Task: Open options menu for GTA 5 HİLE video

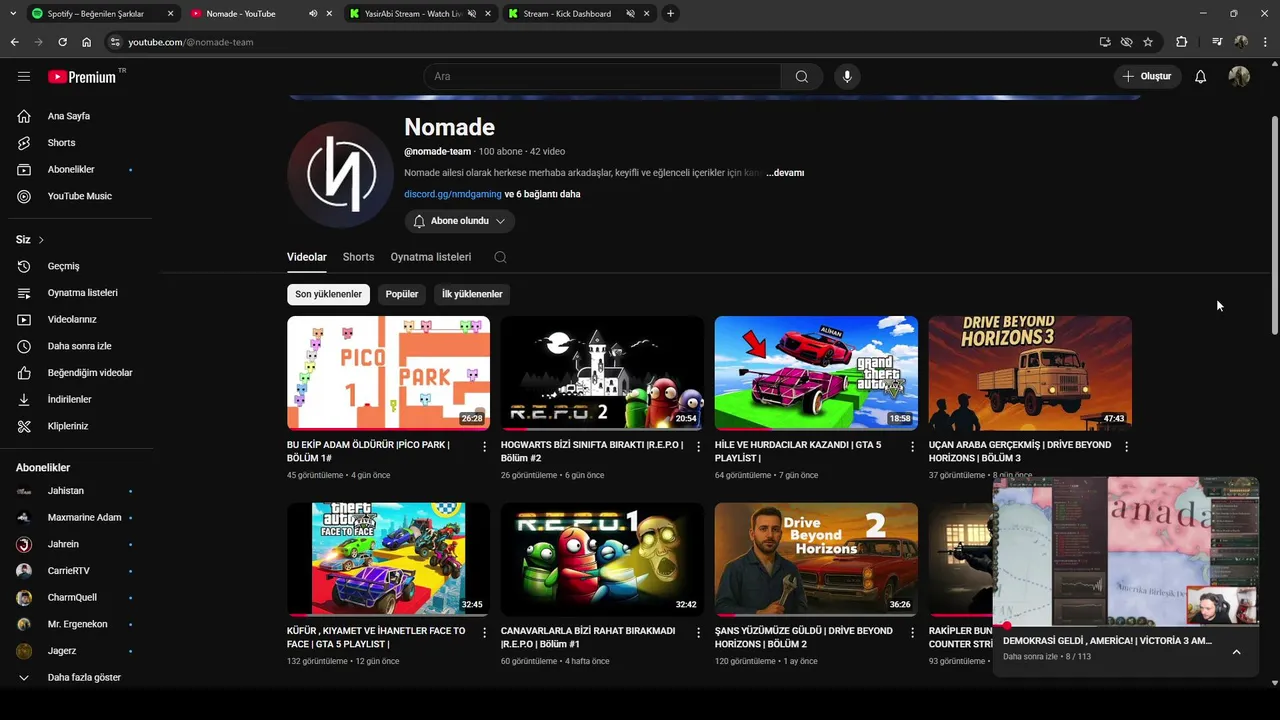Action: coord(912,447)
